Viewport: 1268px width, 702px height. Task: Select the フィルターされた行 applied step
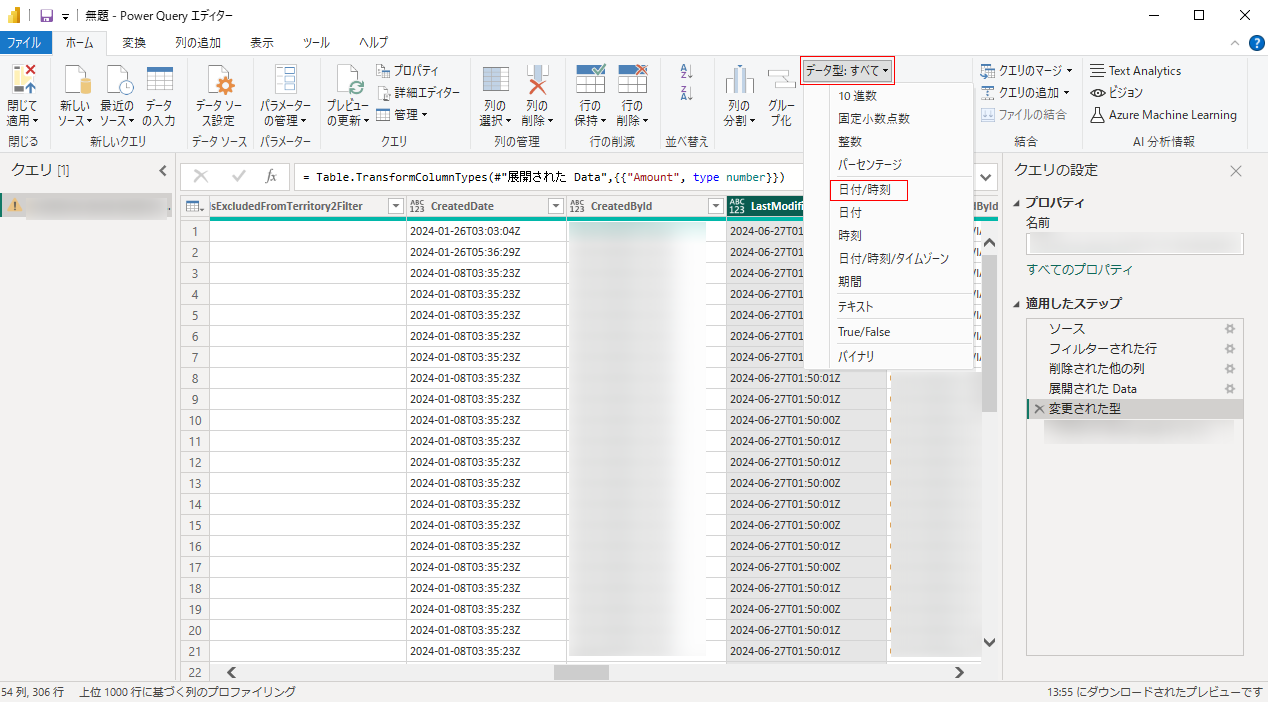pyautogui.click(x=1102, y=348)
